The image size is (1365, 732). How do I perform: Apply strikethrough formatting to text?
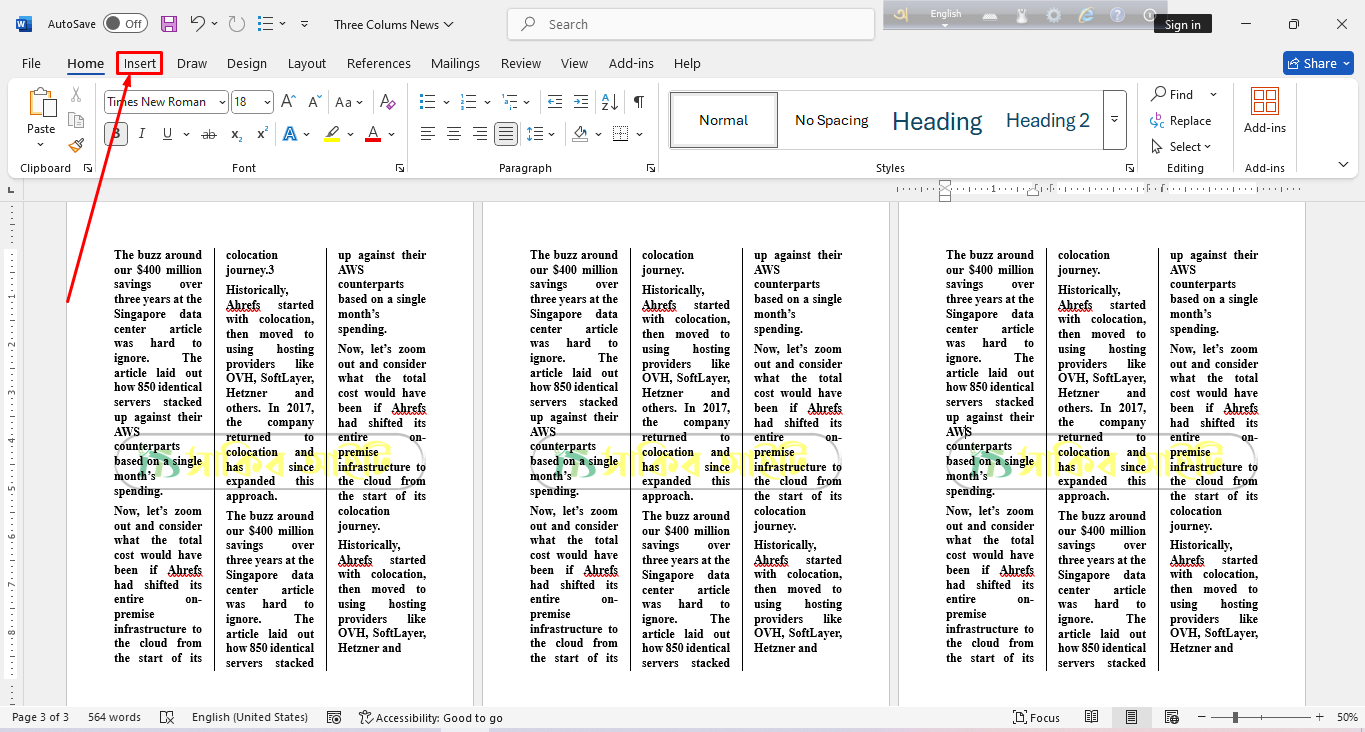pyautogui.click(x=208, y=134)
